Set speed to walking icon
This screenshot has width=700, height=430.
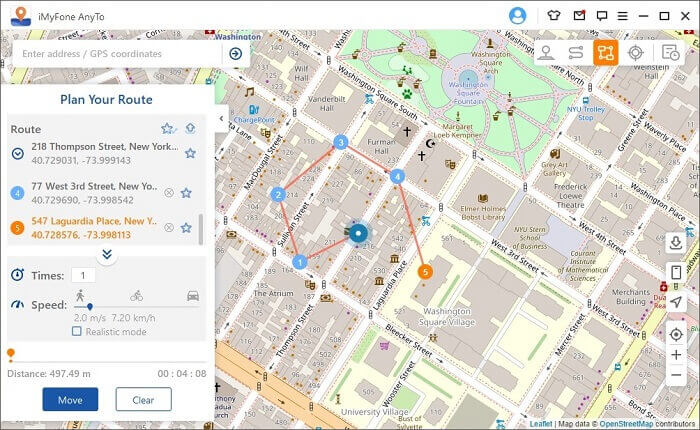(80, 295)
